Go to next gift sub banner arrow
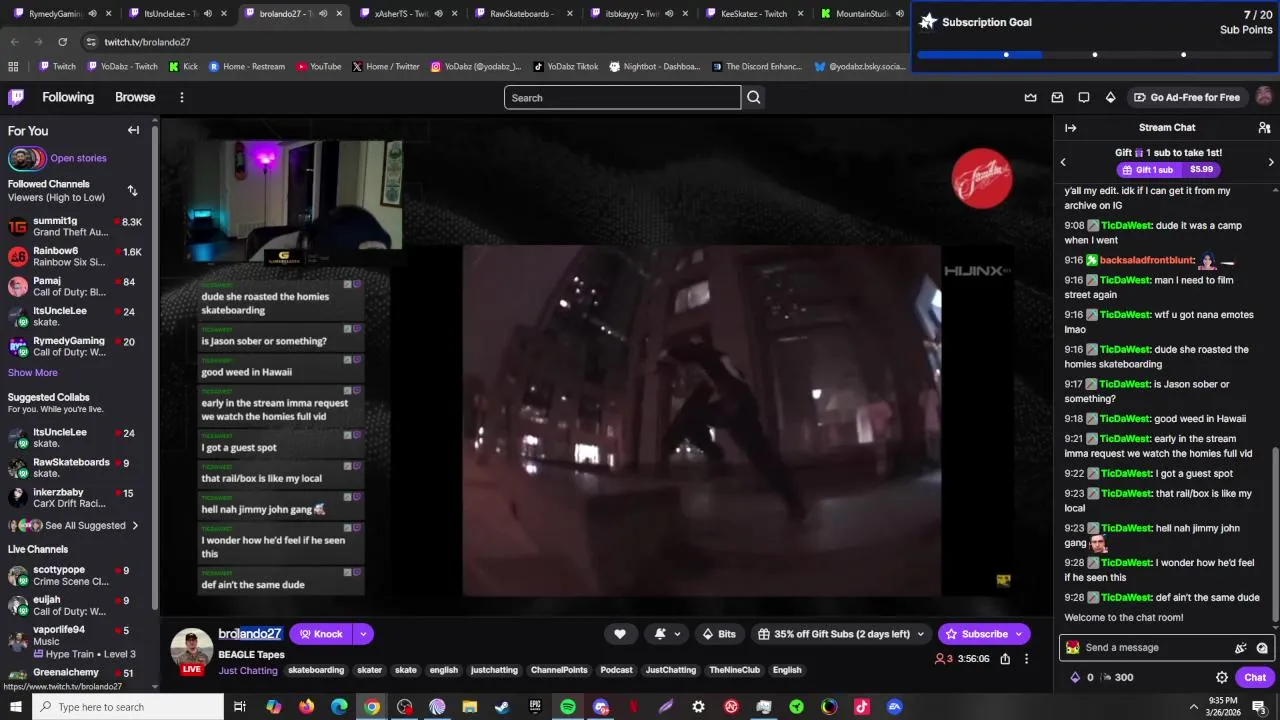The image size is (1280, 720). click(1271, 162)
